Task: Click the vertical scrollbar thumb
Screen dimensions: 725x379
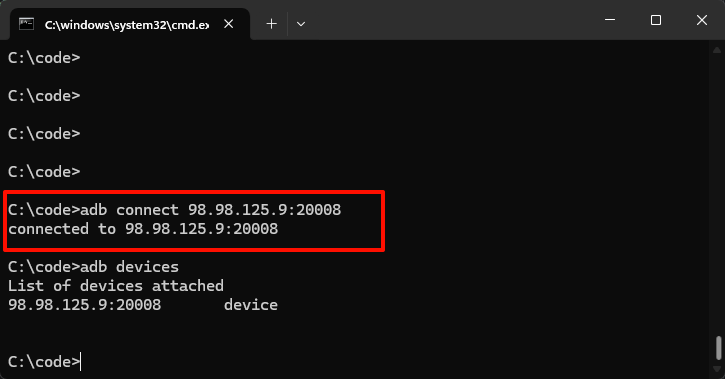Action: 719,348
